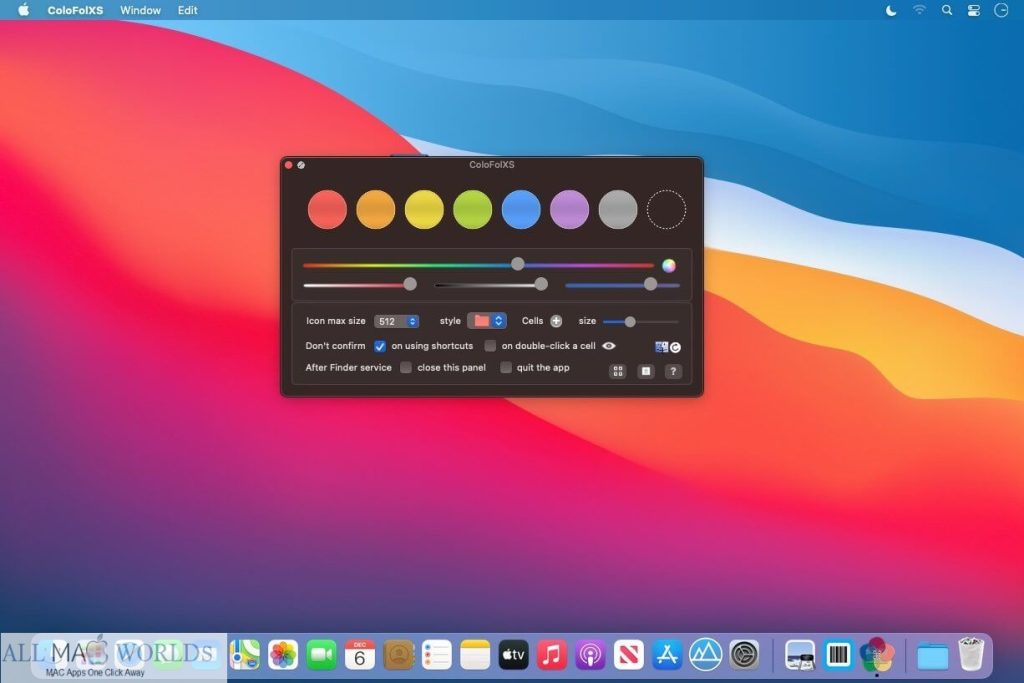Screen dimensions: 1024x683
Task: Open Notes from the Dock
Action: (x=475, y=655)
